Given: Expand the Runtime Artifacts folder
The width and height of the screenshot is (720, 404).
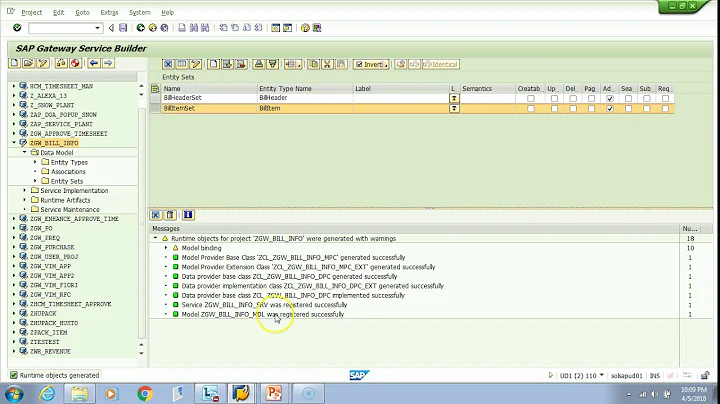Looking at the screenshot, I should [25, 200].
